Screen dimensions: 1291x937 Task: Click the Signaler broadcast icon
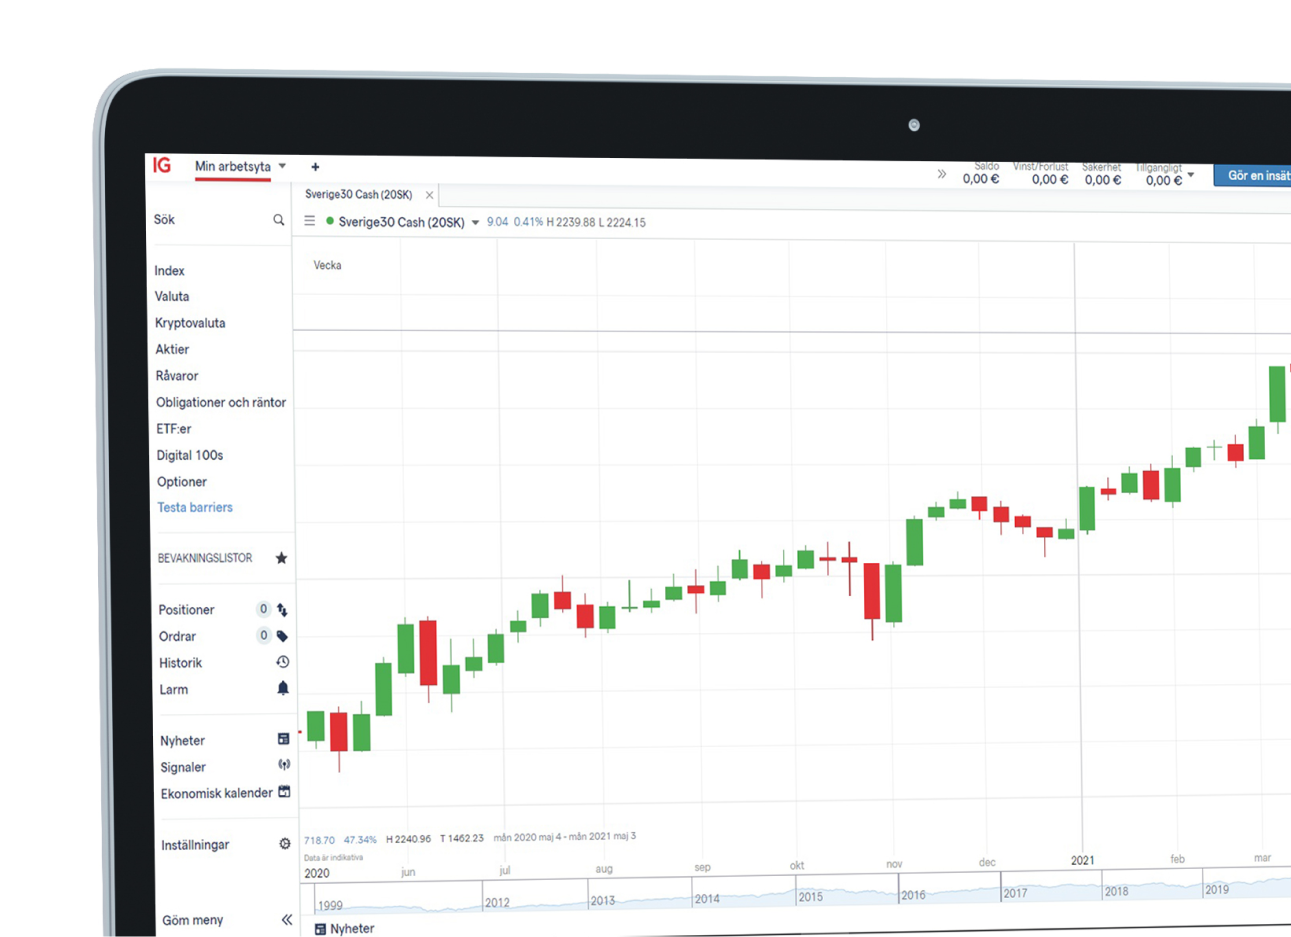284,765
